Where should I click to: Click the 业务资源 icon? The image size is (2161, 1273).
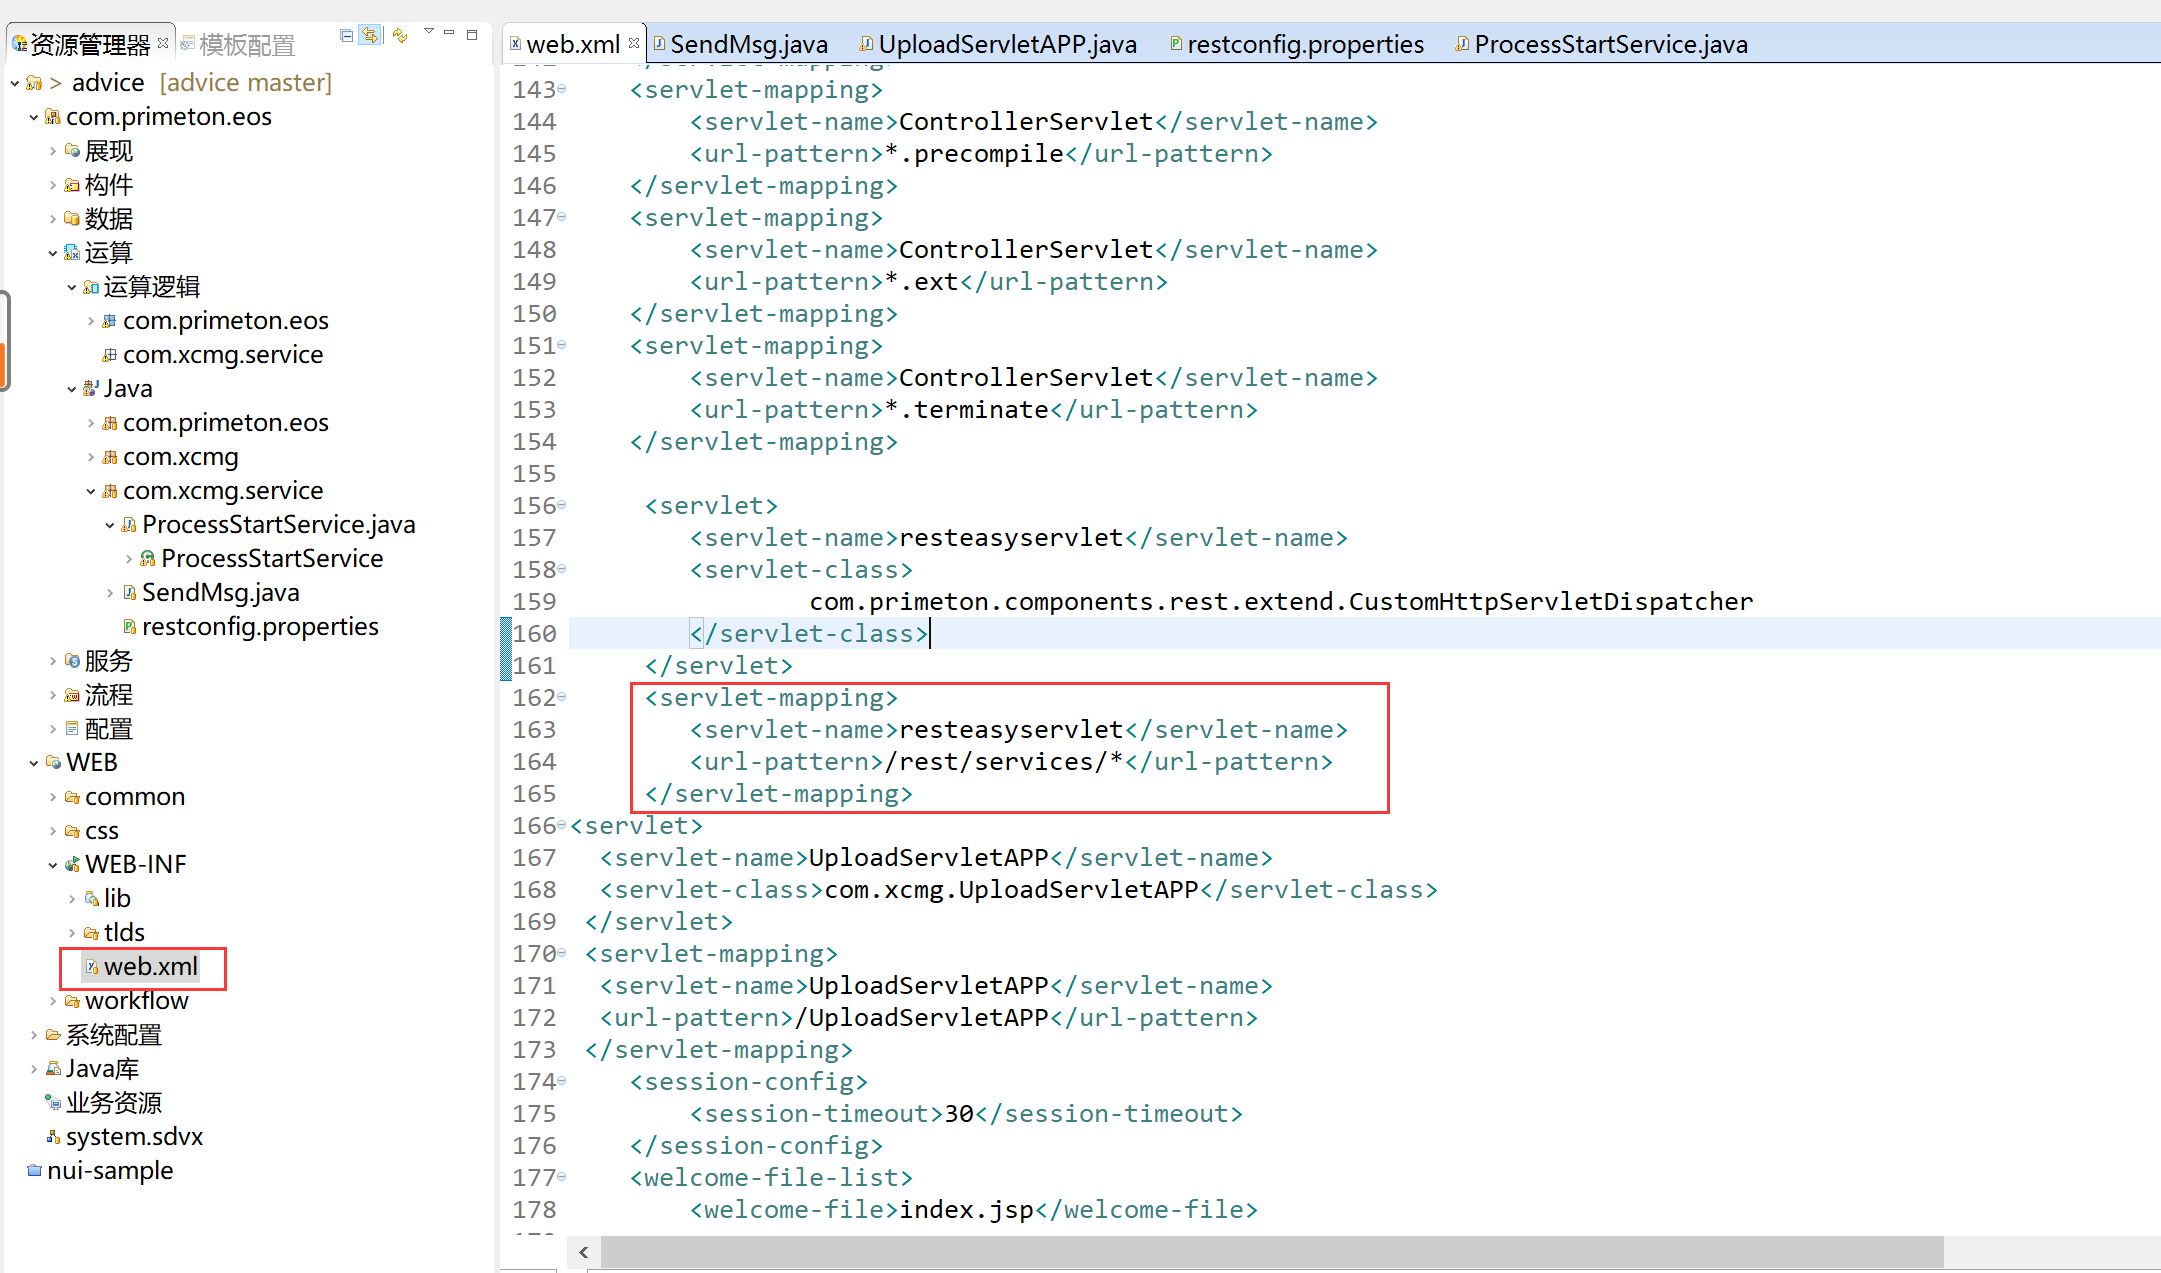point(53,1103)
